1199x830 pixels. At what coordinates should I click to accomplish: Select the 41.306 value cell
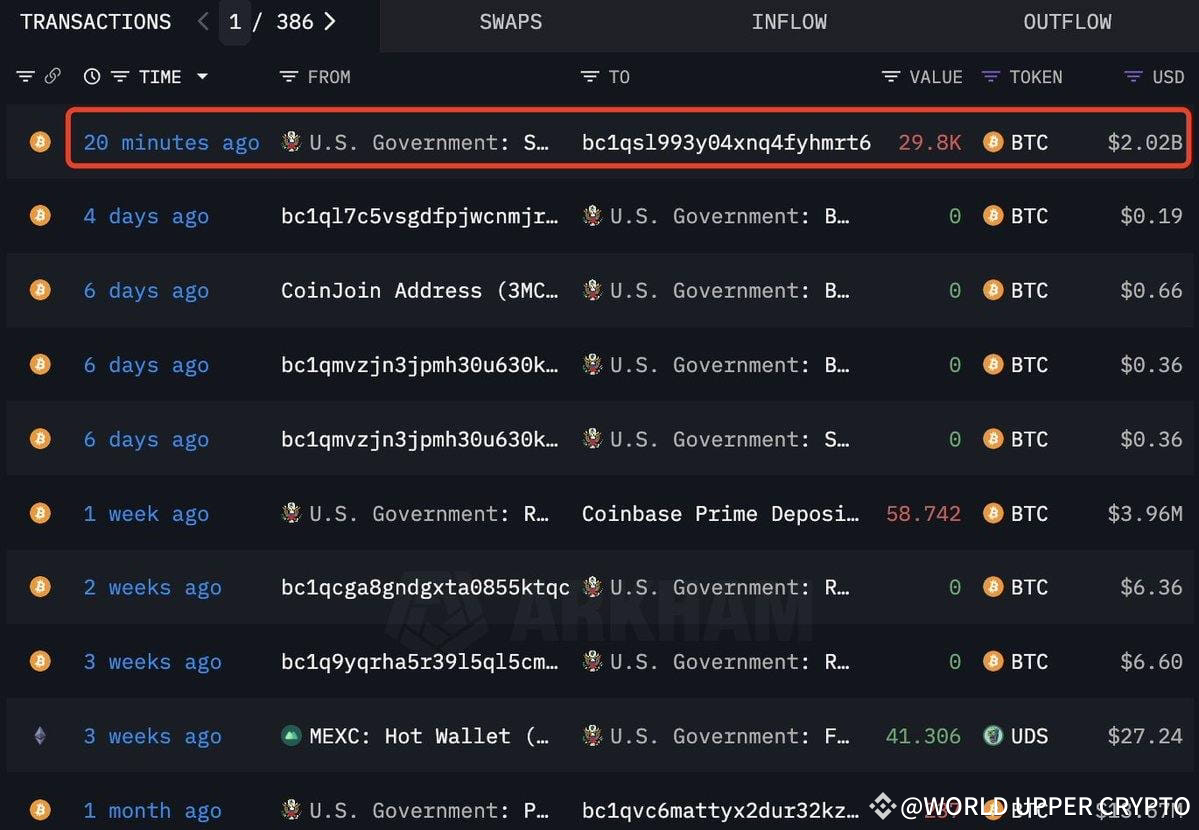point(923,736)
